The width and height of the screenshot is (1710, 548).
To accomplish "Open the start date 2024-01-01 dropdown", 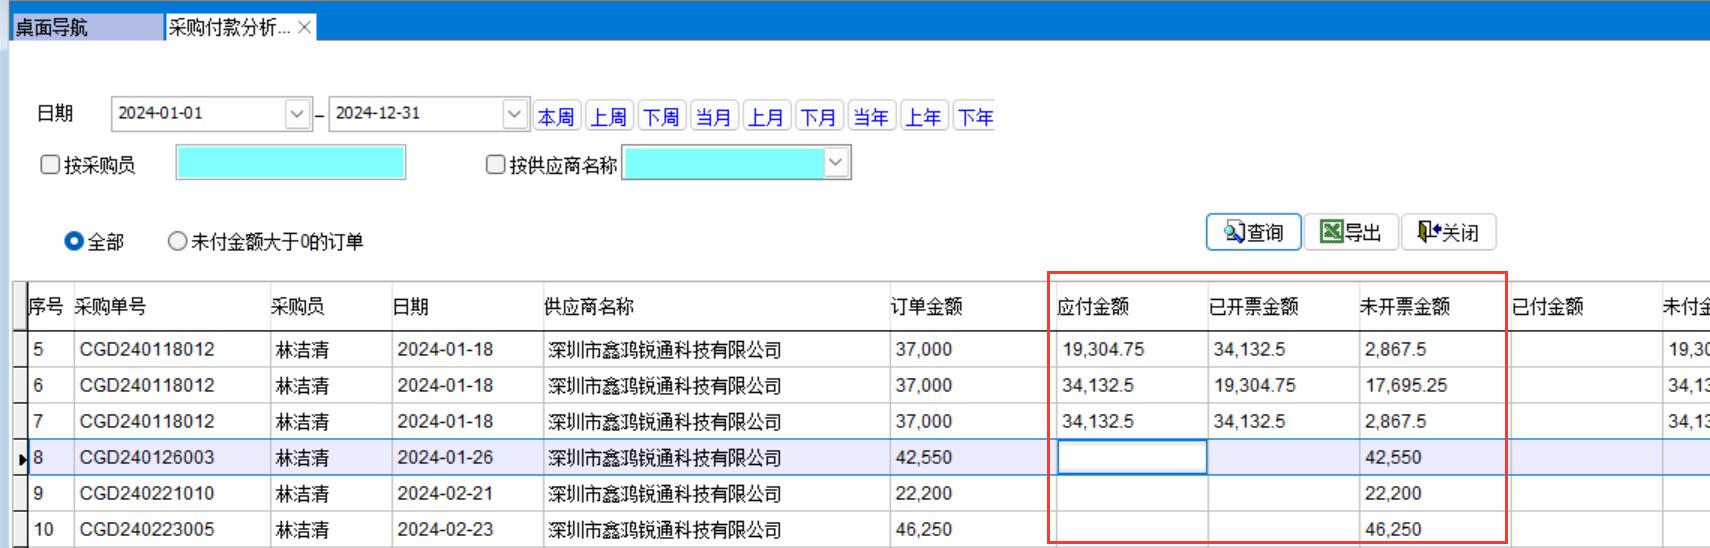I will tap(297, 114).
